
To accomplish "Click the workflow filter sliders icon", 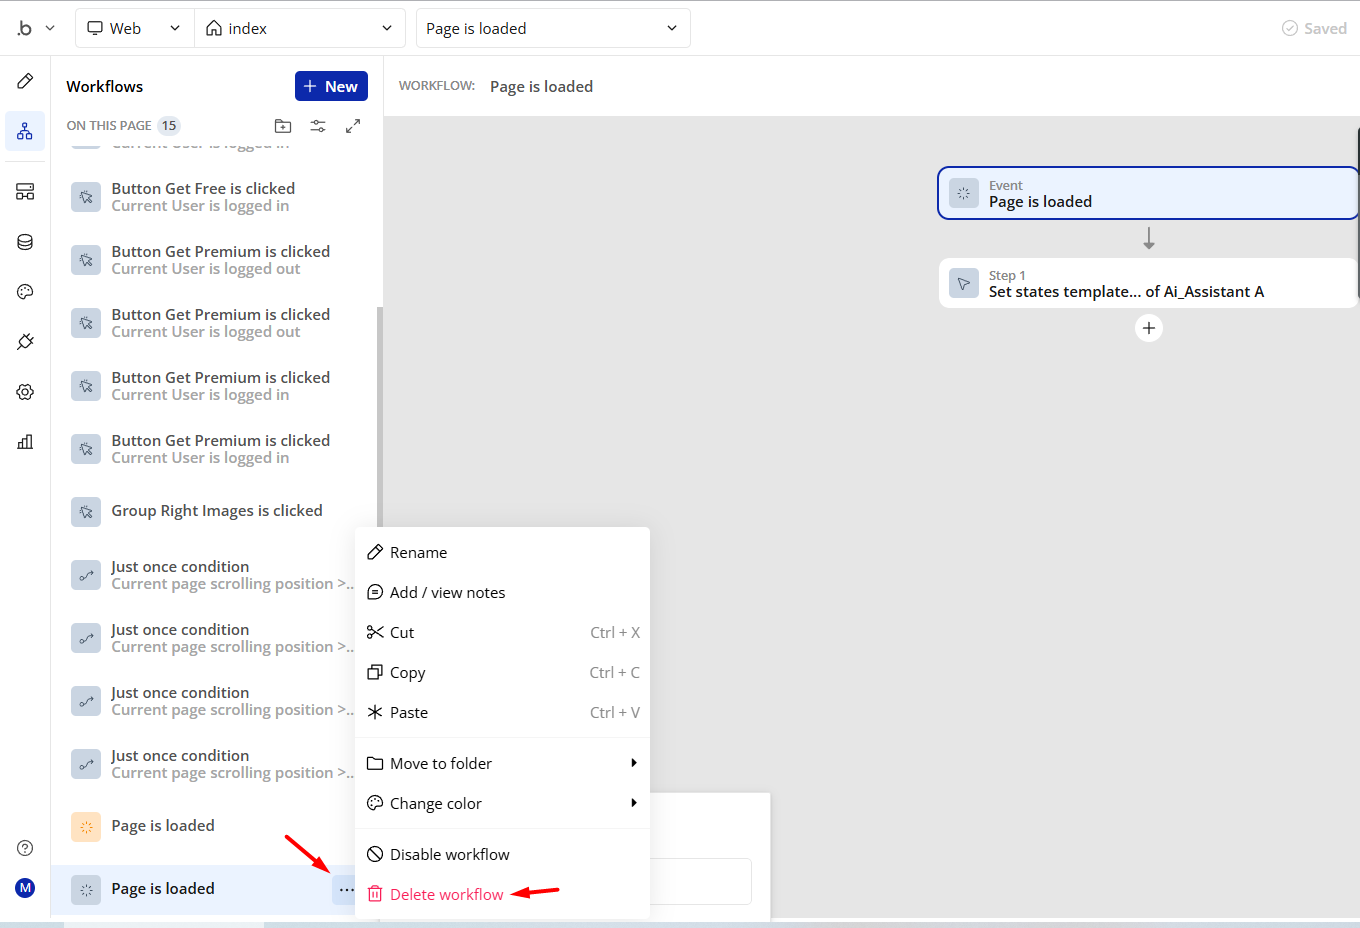I will point(318,126).
